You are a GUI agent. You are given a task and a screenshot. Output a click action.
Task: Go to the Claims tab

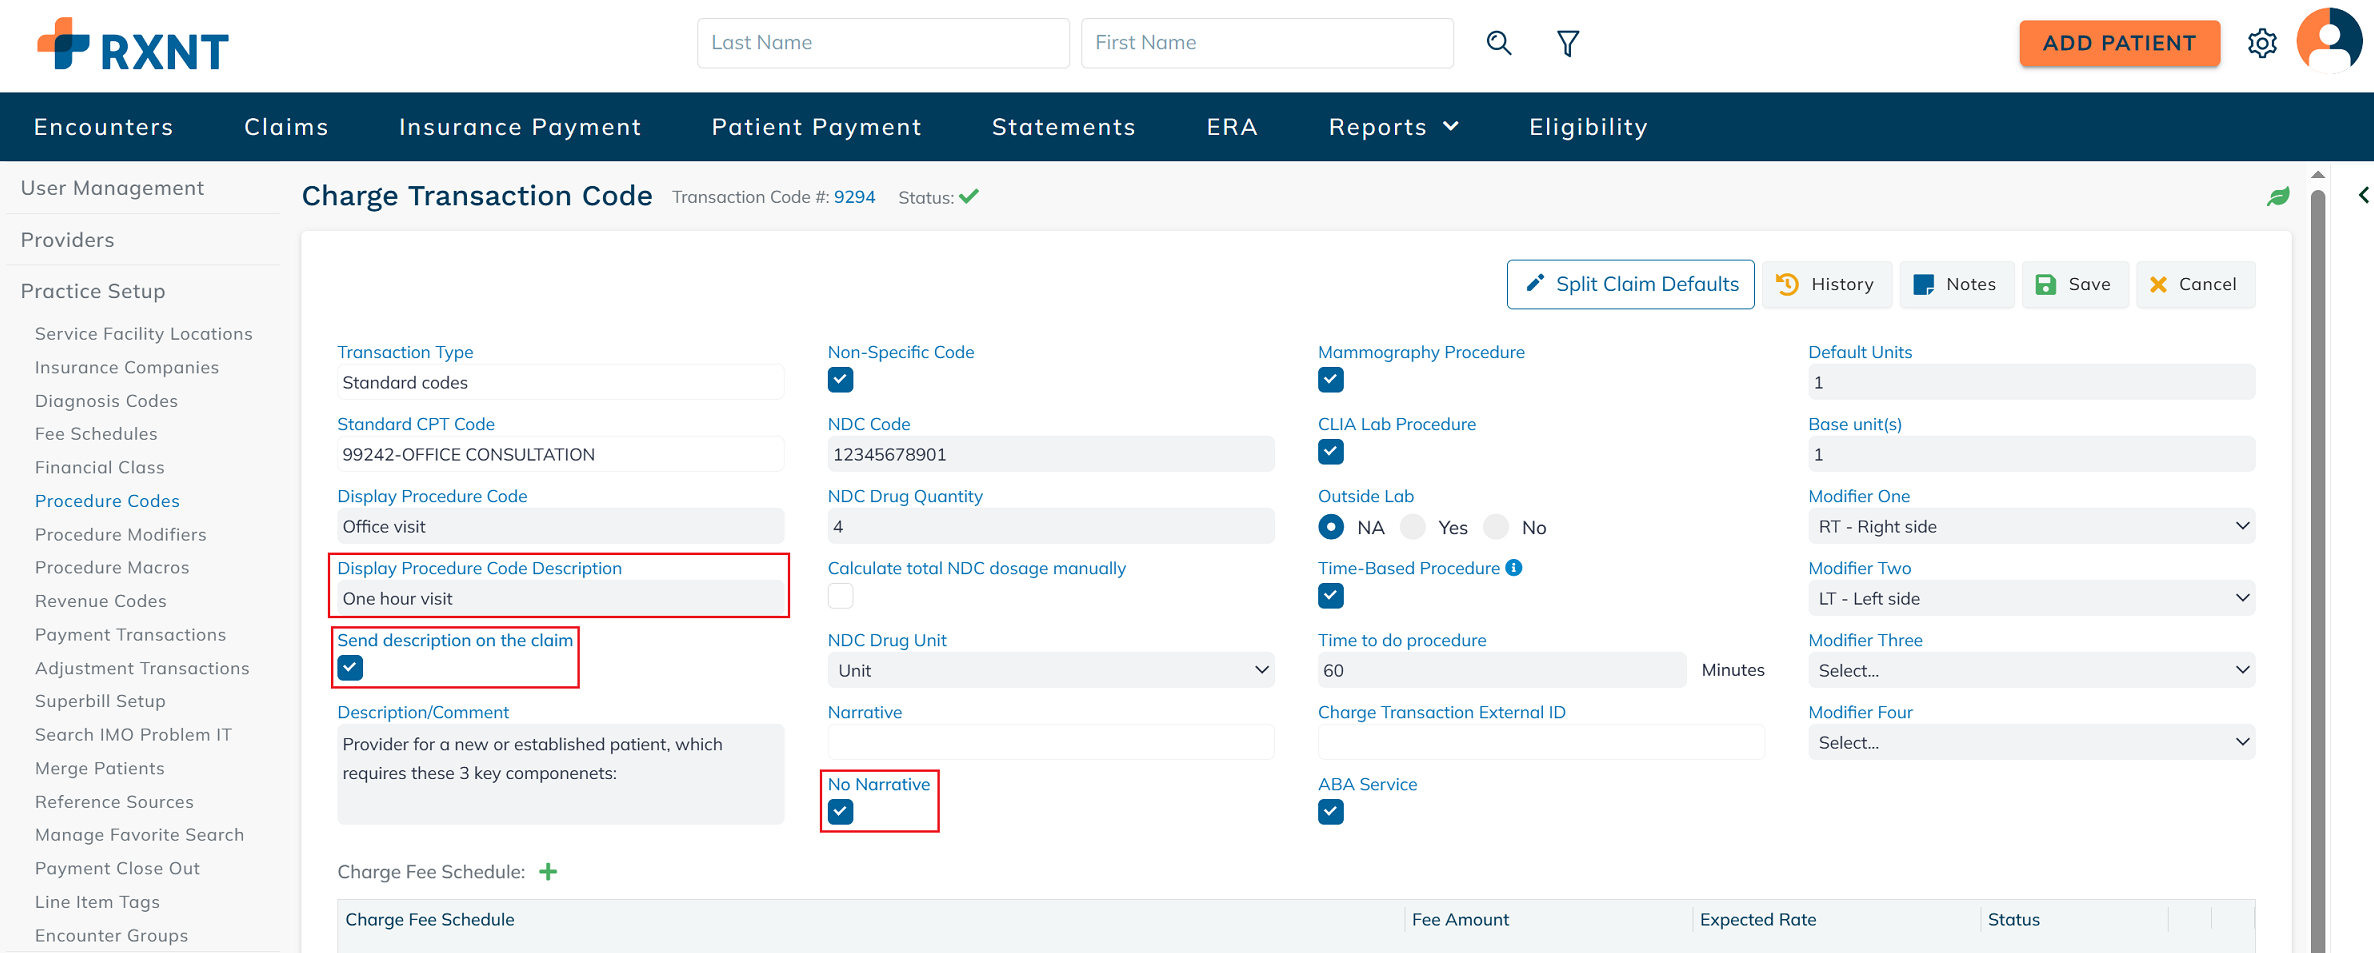click(286, 127)
